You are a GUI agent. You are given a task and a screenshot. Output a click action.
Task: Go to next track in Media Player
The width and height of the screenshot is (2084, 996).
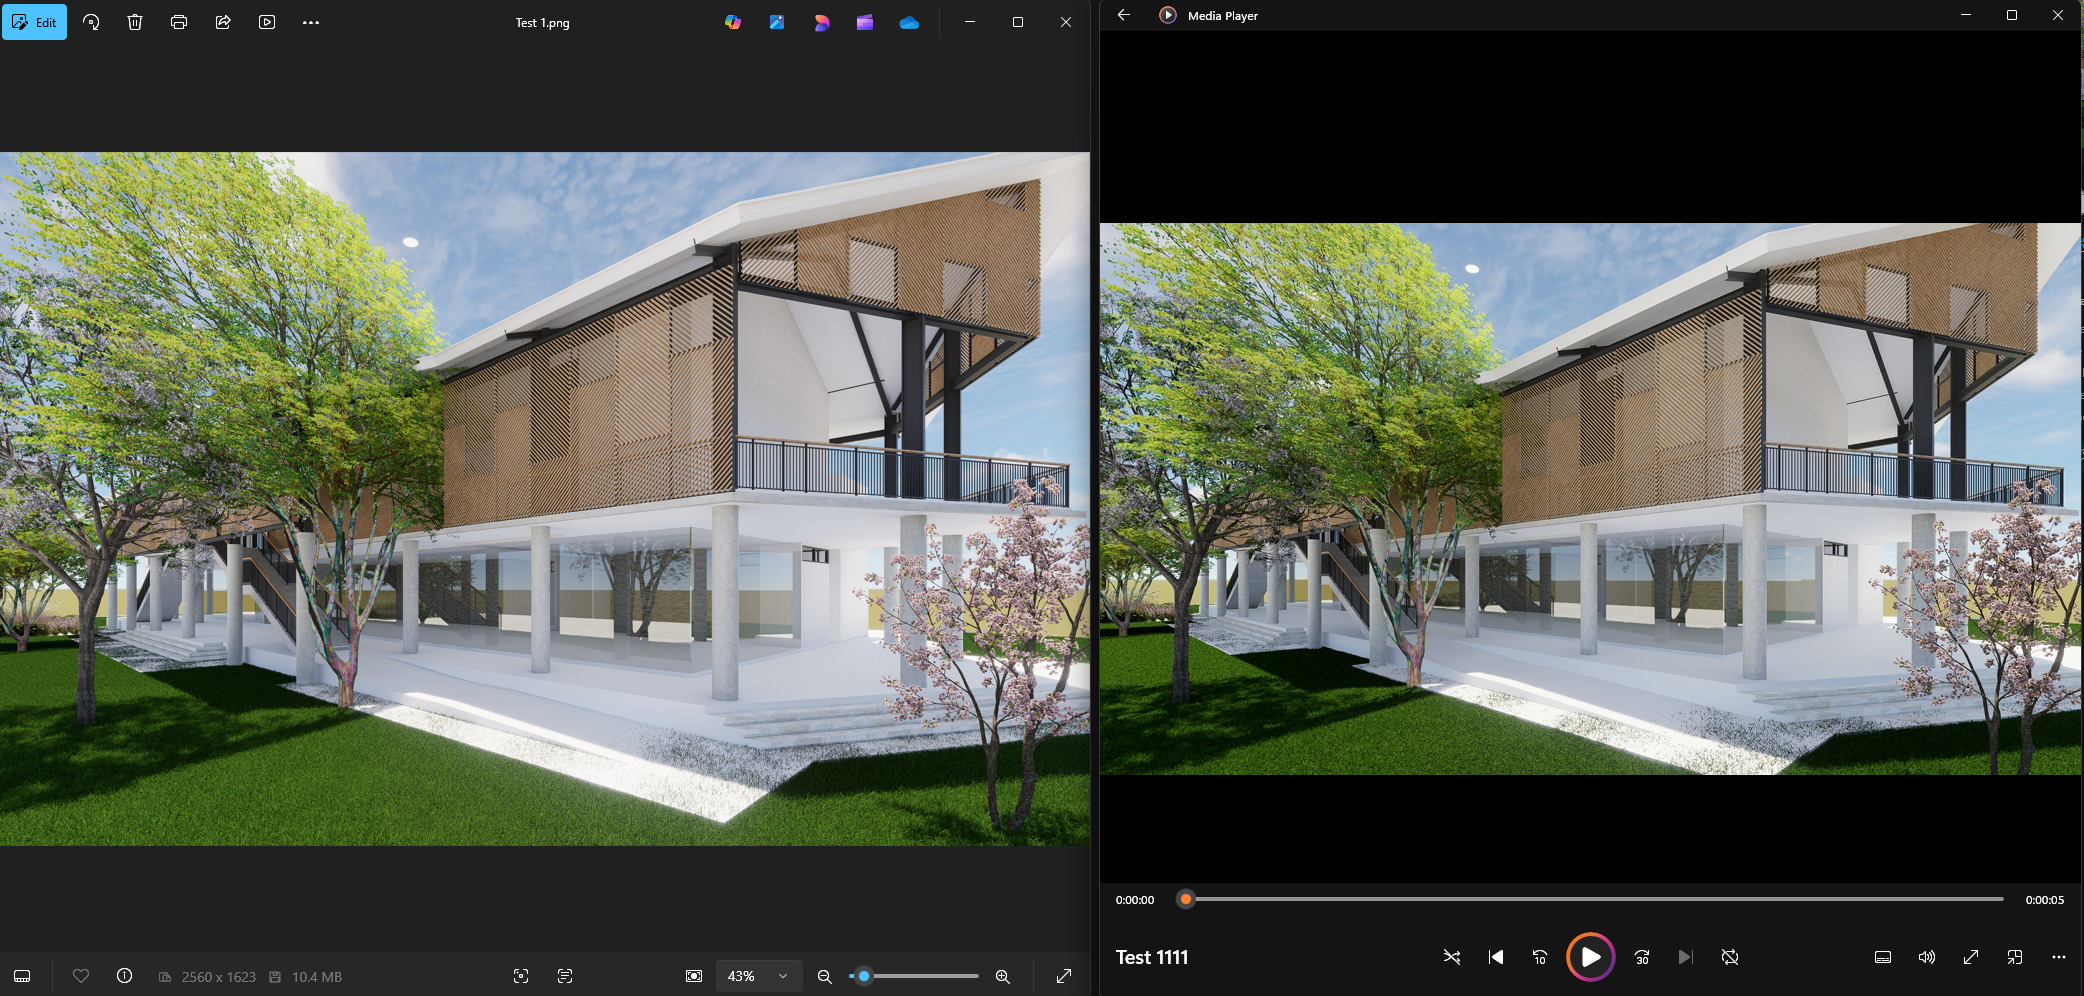1685,957
